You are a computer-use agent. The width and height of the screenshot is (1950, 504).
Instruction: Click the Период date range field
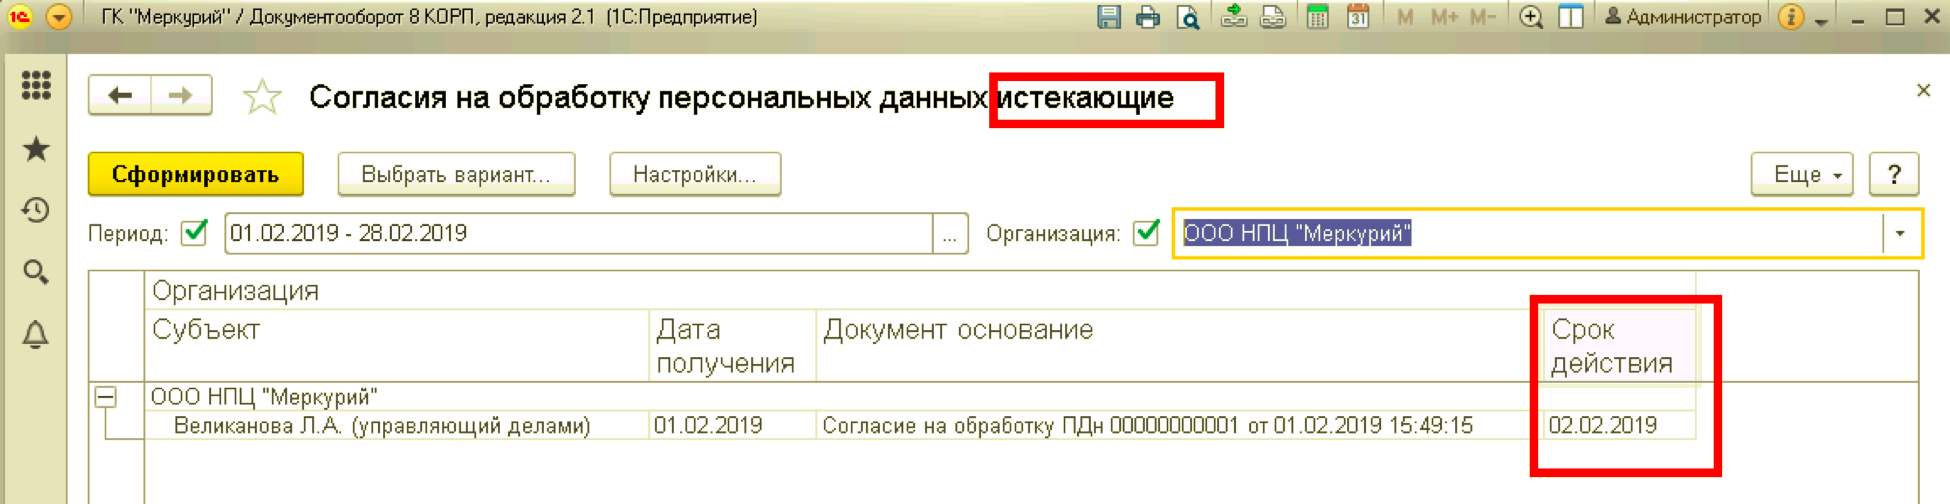[579, 233]
